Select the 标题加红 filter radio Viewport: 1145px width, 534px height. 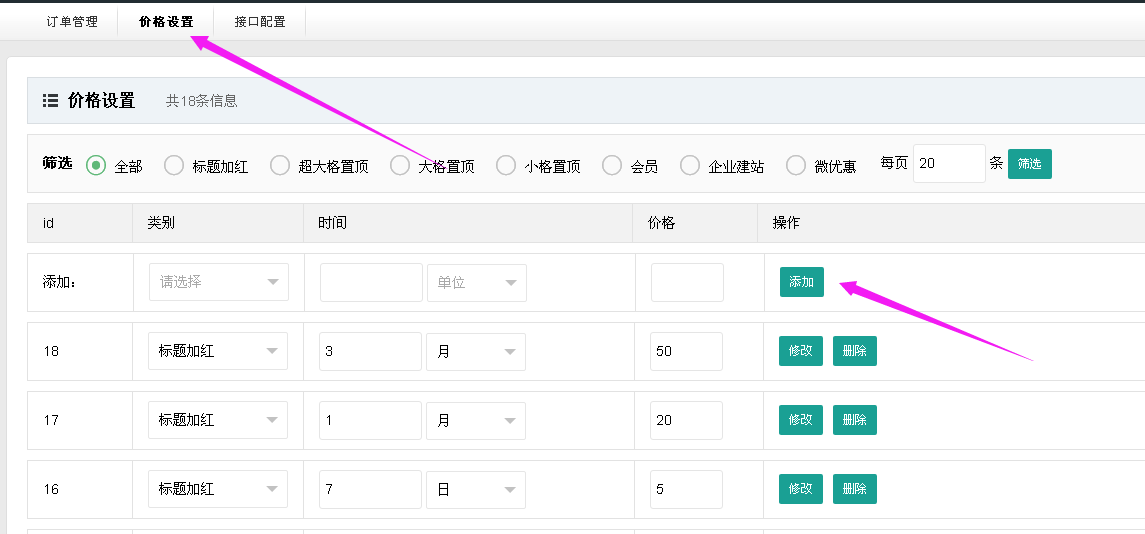click(x=174, y=166)
